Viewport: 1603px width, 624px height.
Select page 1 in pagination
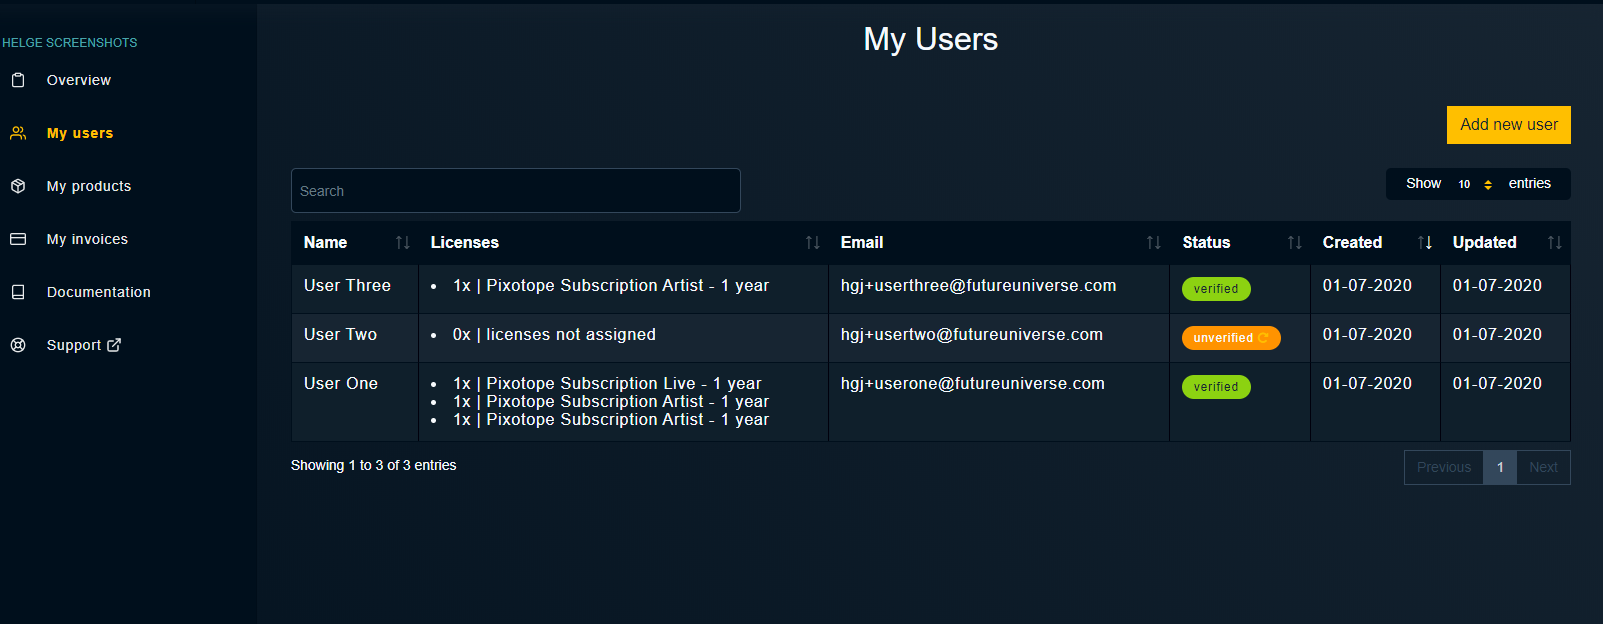1500,467
